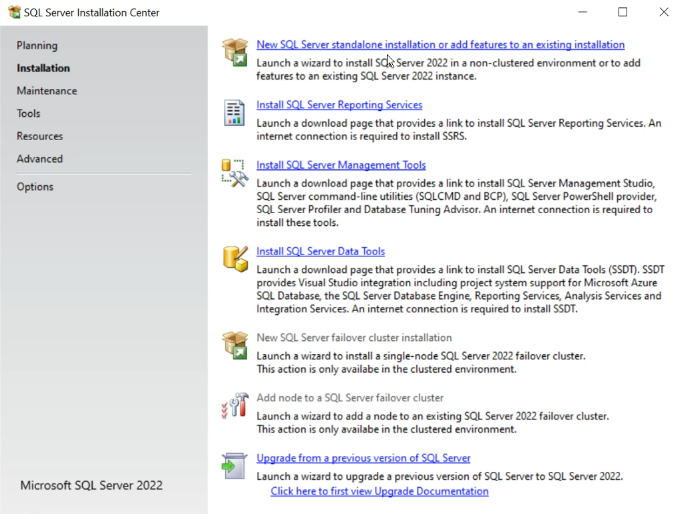Open Install SQL Server Management Tools link
This screenshot has width=682, height=514.
[x=341, y=165]
